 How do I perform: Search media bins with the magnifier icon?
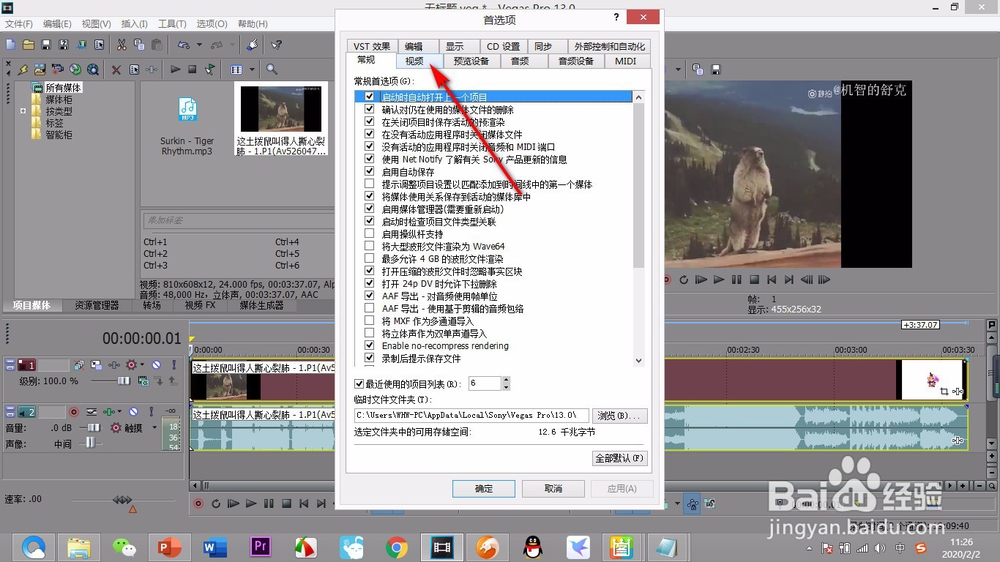(272, 70)
